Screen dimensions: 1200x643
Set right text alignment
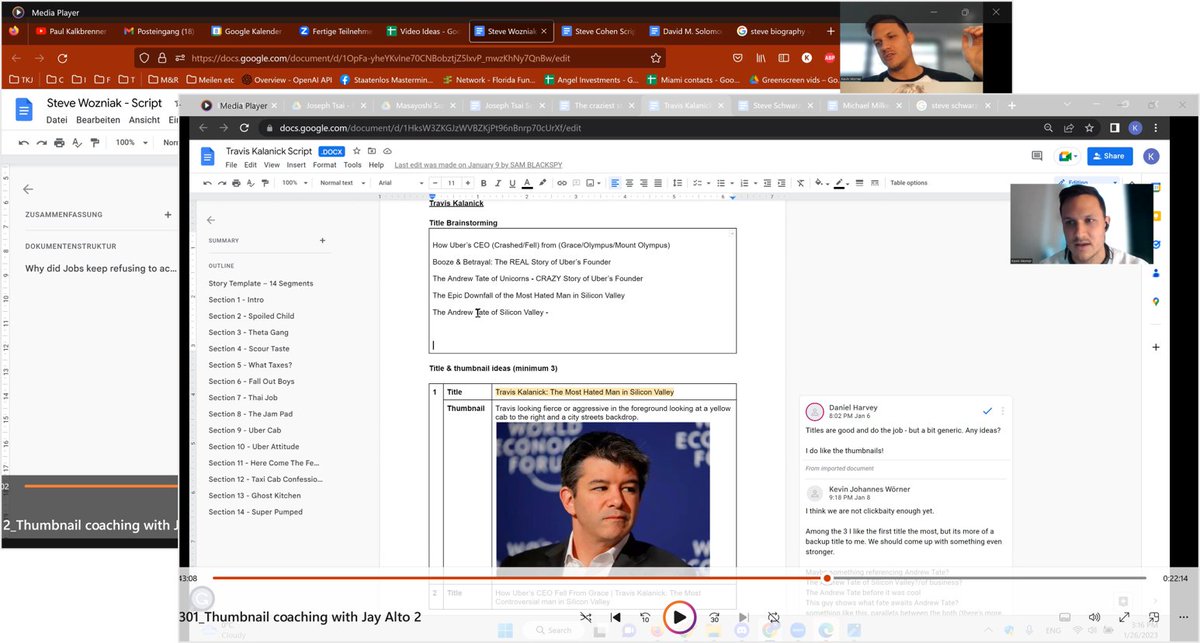point(644,183)
